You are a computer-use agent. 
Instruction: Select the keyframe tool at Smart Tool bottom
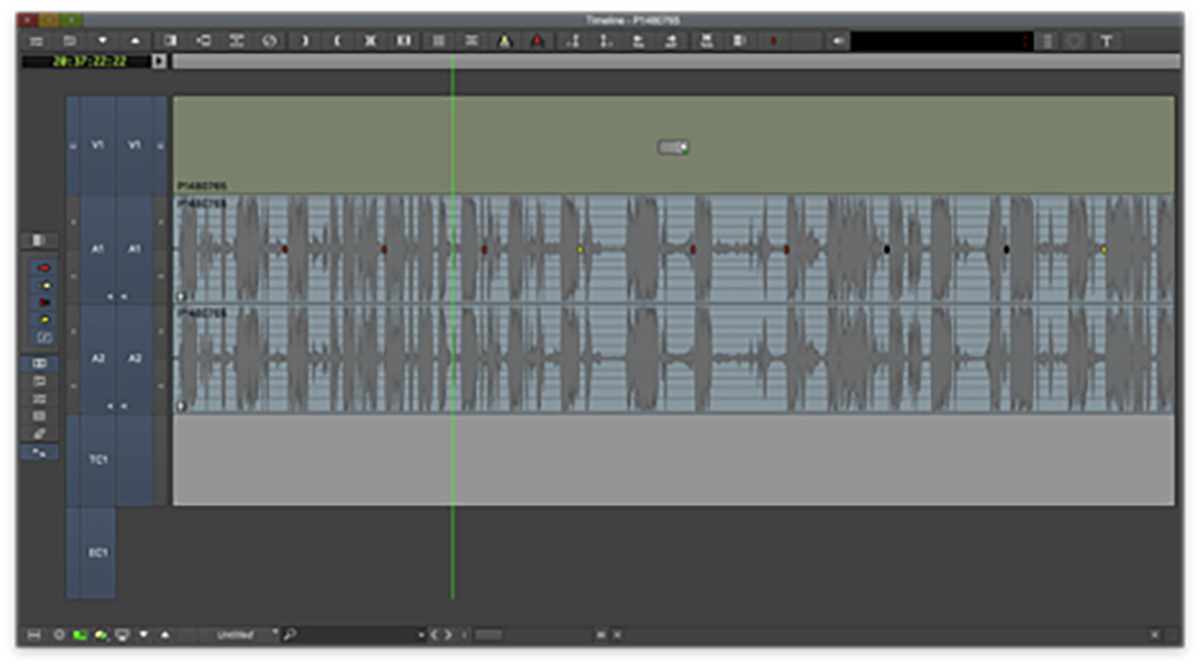43,337
